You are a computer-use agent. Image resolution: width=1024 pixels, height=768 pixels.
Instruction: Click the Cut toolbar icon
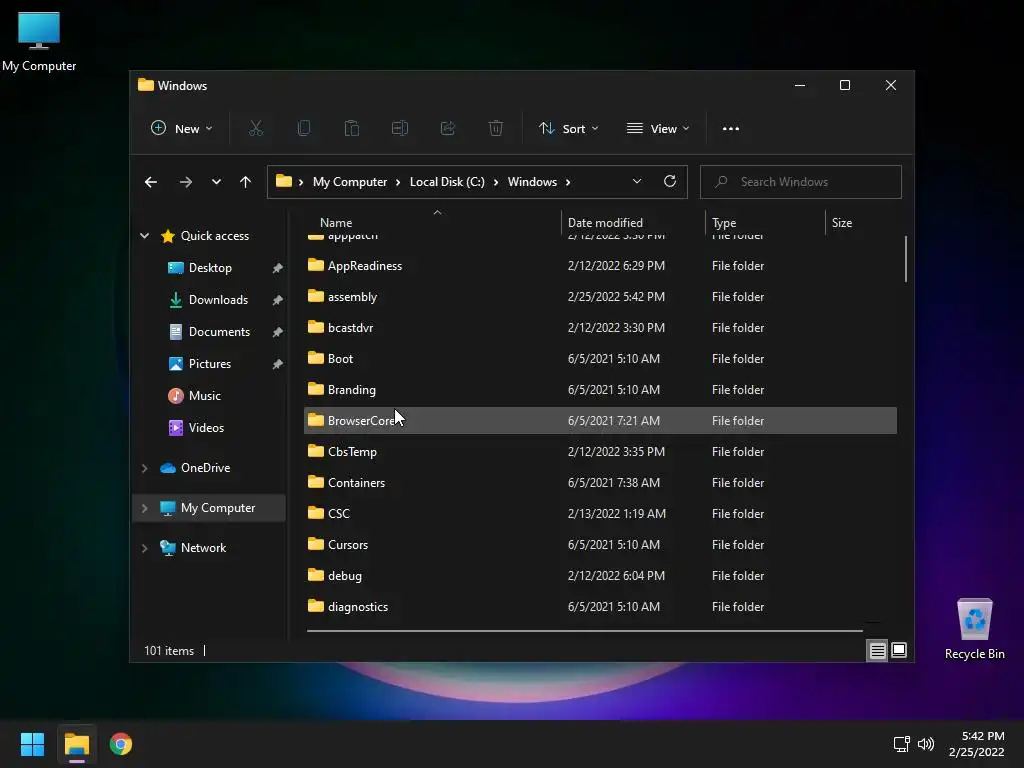[x=256, y=129]
